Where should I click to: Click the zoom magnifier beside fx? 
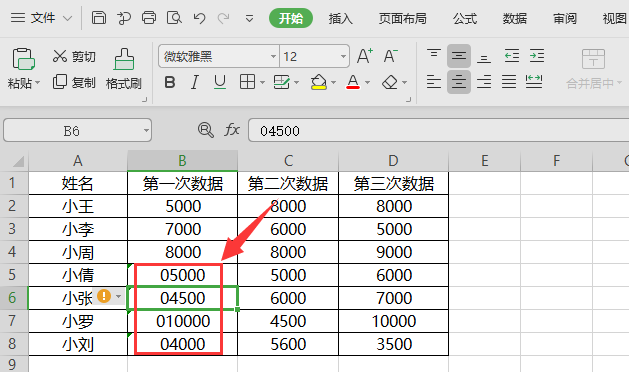(x=206, y=130)
